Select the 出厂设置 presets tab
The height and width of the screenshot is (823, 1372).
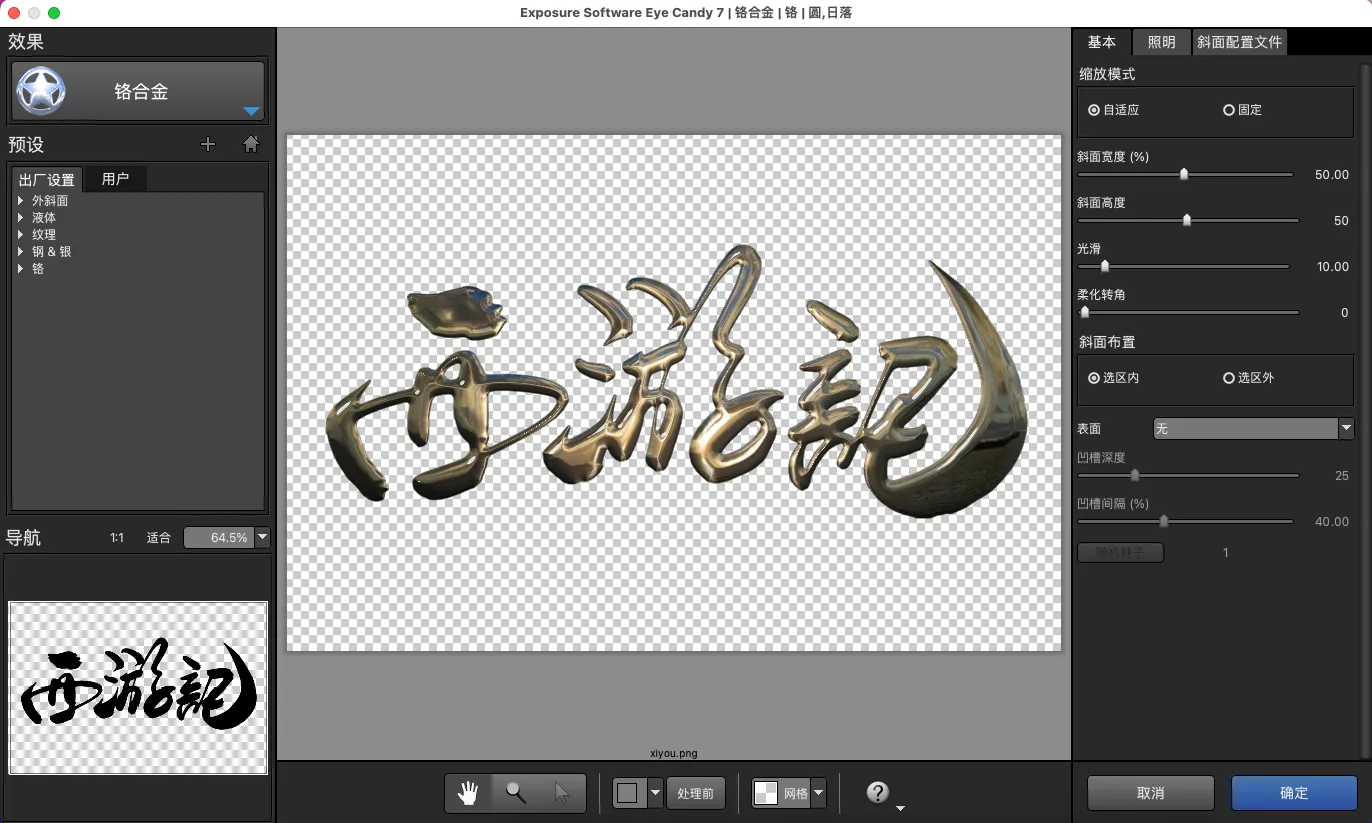[x=47, y=180]
